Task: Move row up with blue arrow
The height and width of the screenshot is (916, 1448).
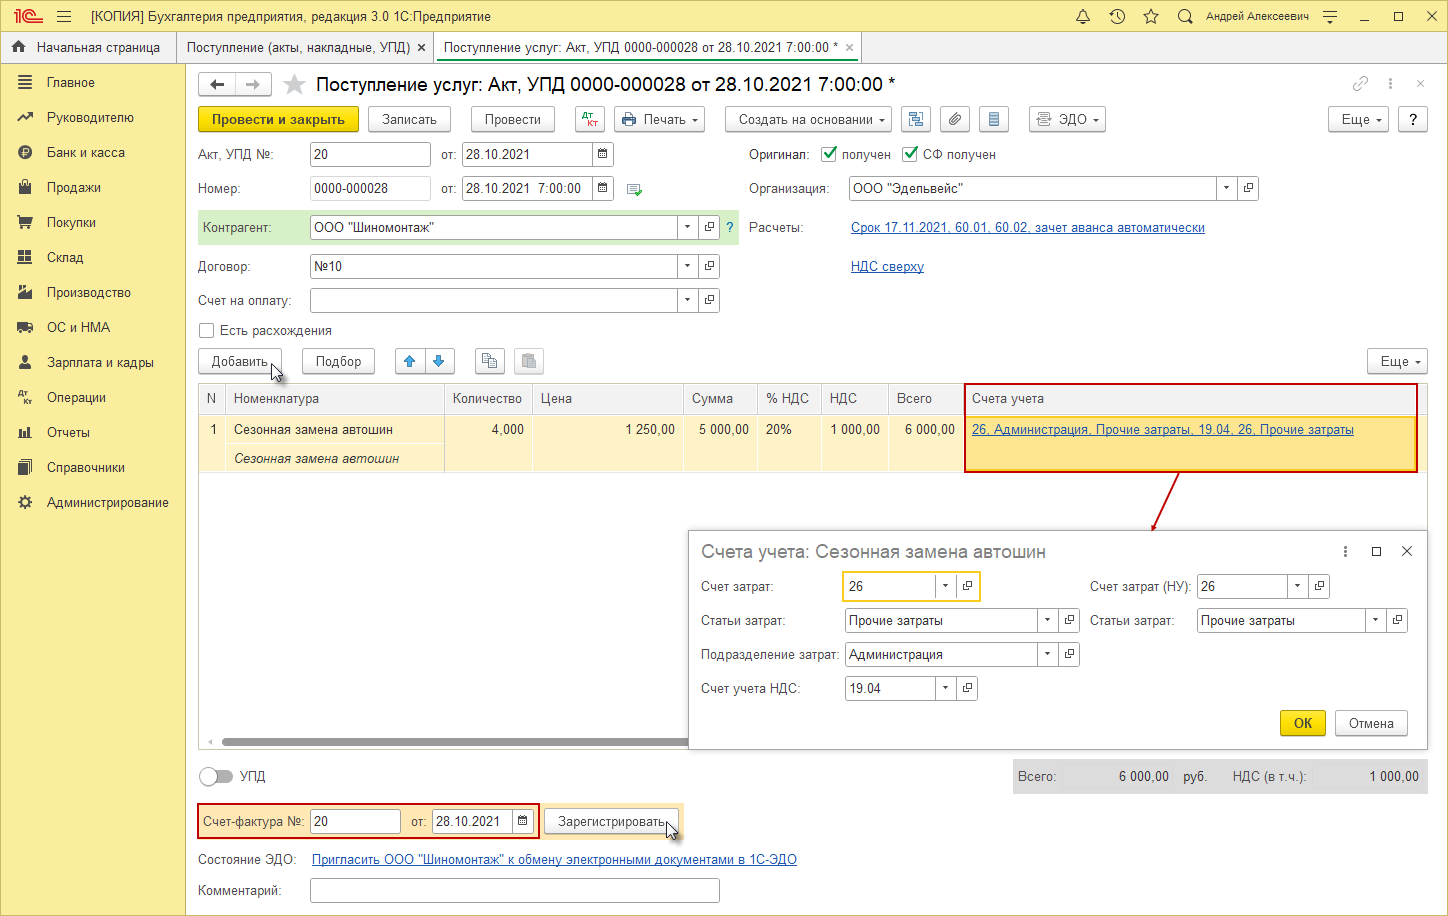Action: [410, 361]
